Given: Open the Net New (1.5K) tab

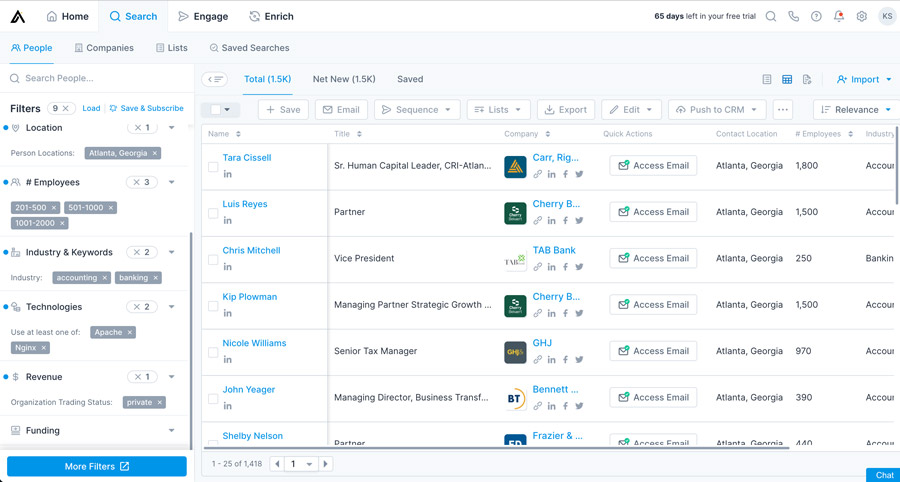Looking at the screenshot, I should pos(344,79).
